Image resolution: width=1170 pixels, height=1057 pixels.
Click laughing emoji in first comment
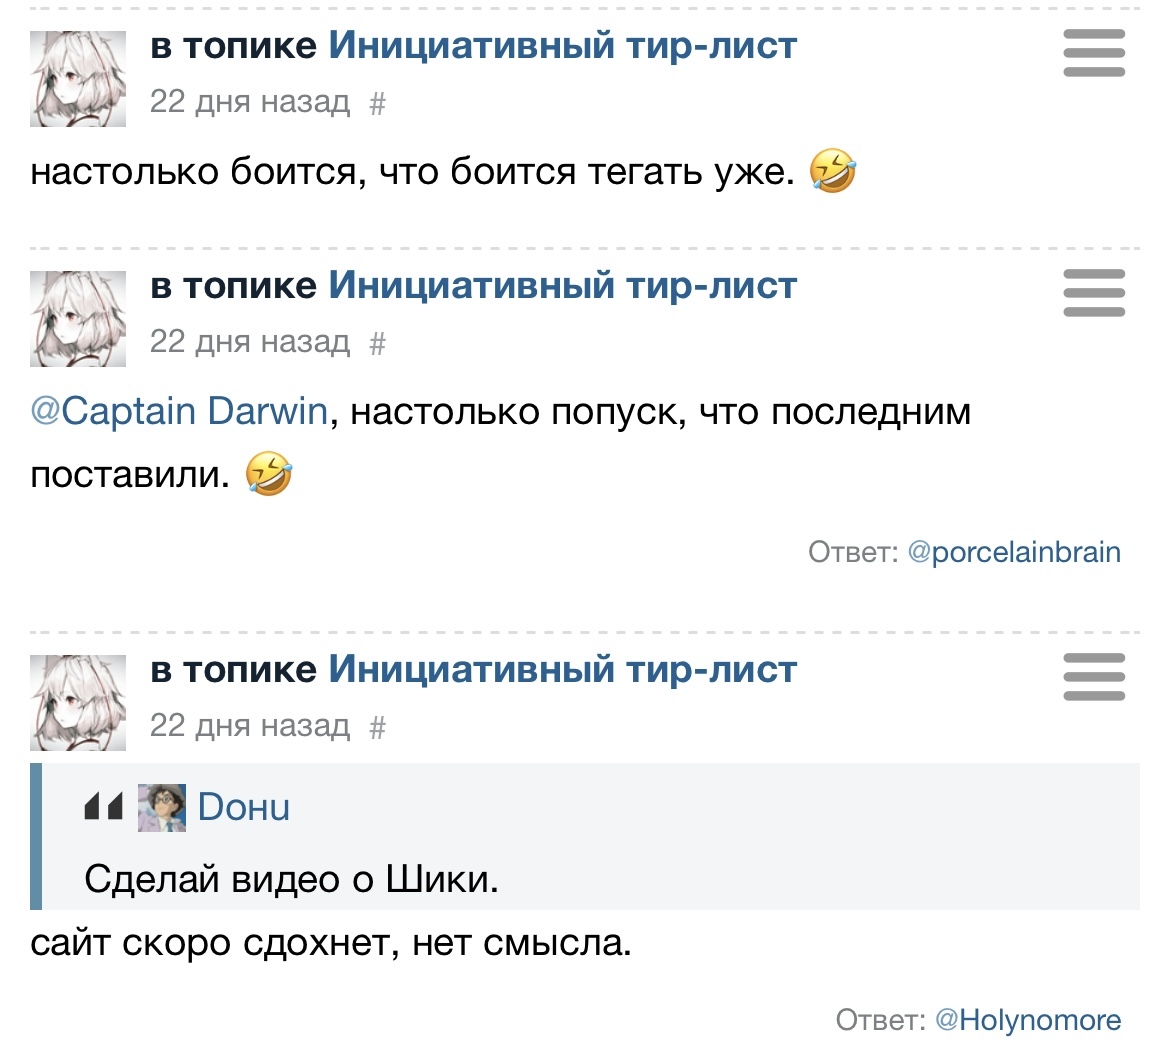tap(833, 171)
